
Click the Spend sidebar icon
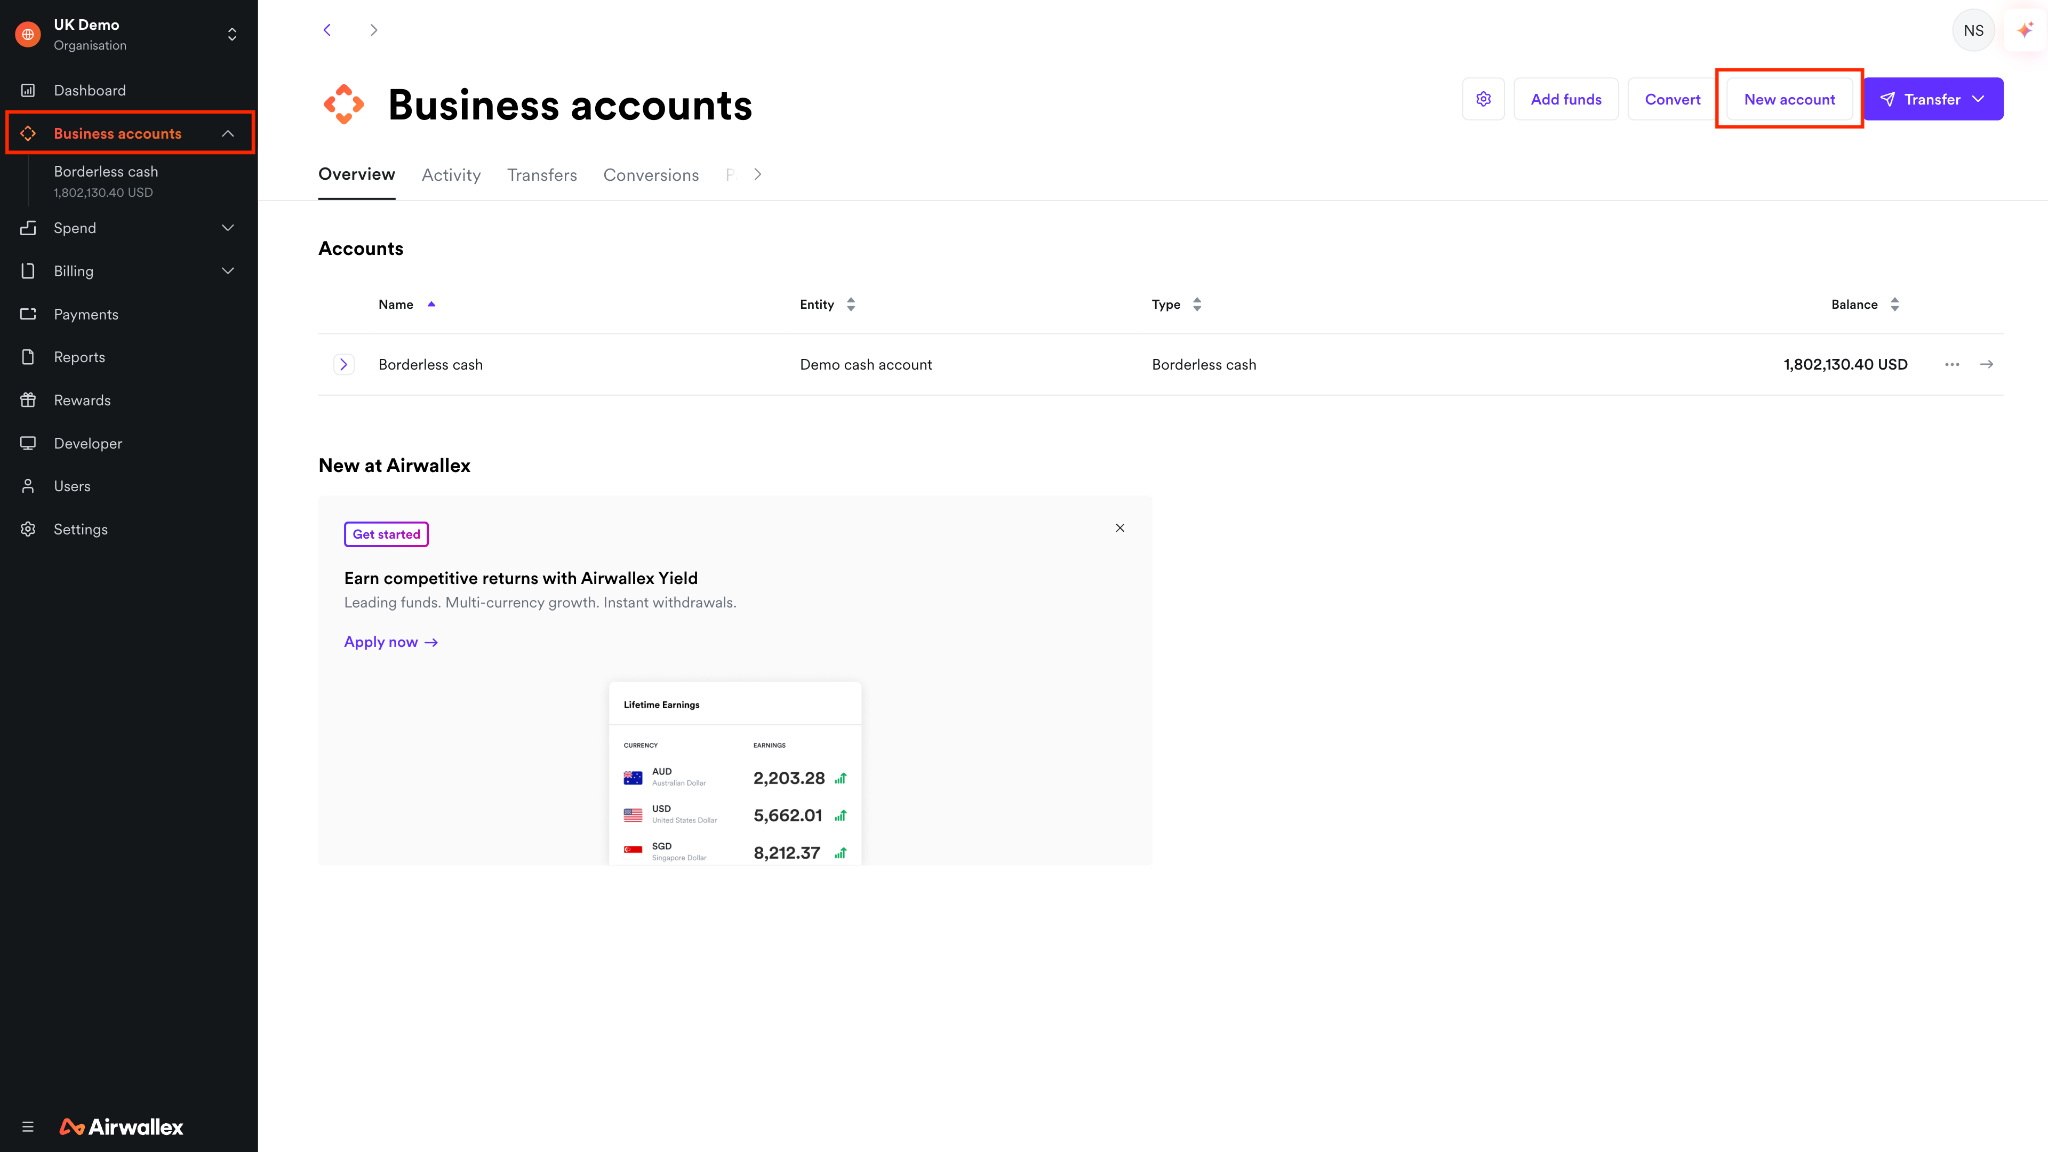point(28,228)
